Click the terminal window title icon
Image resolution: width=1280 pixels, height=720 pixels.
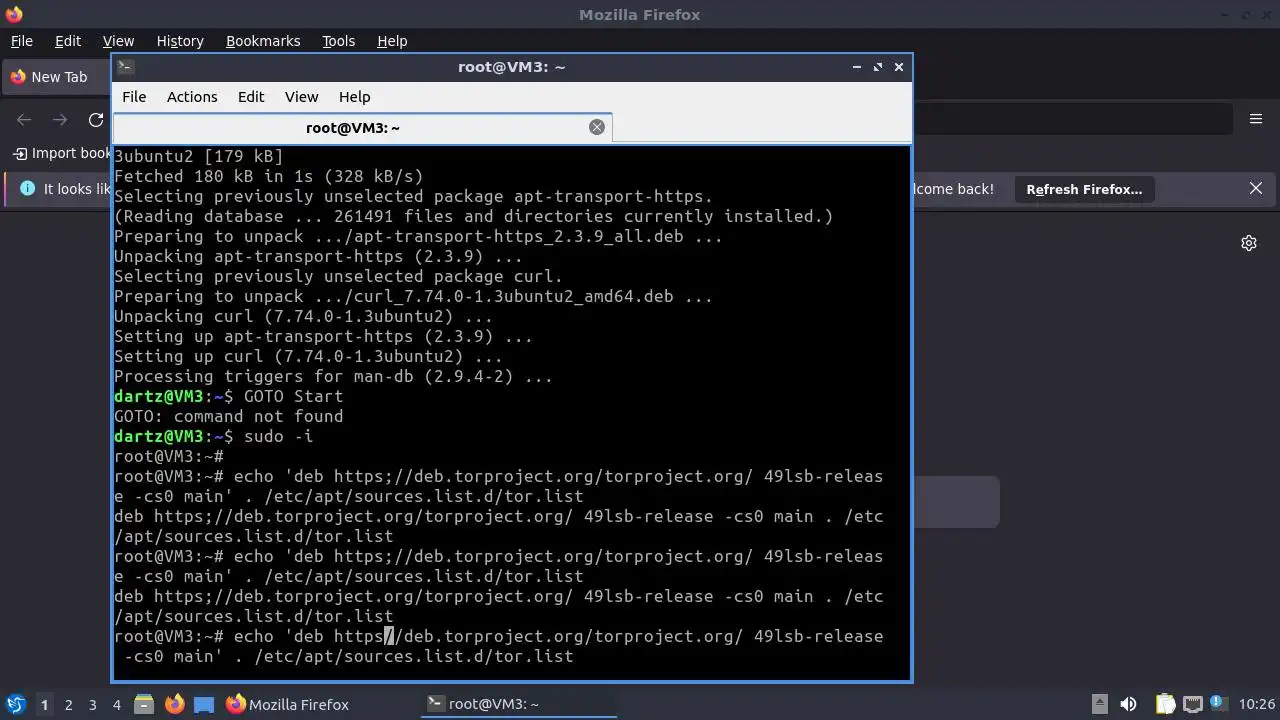[125, 67]
